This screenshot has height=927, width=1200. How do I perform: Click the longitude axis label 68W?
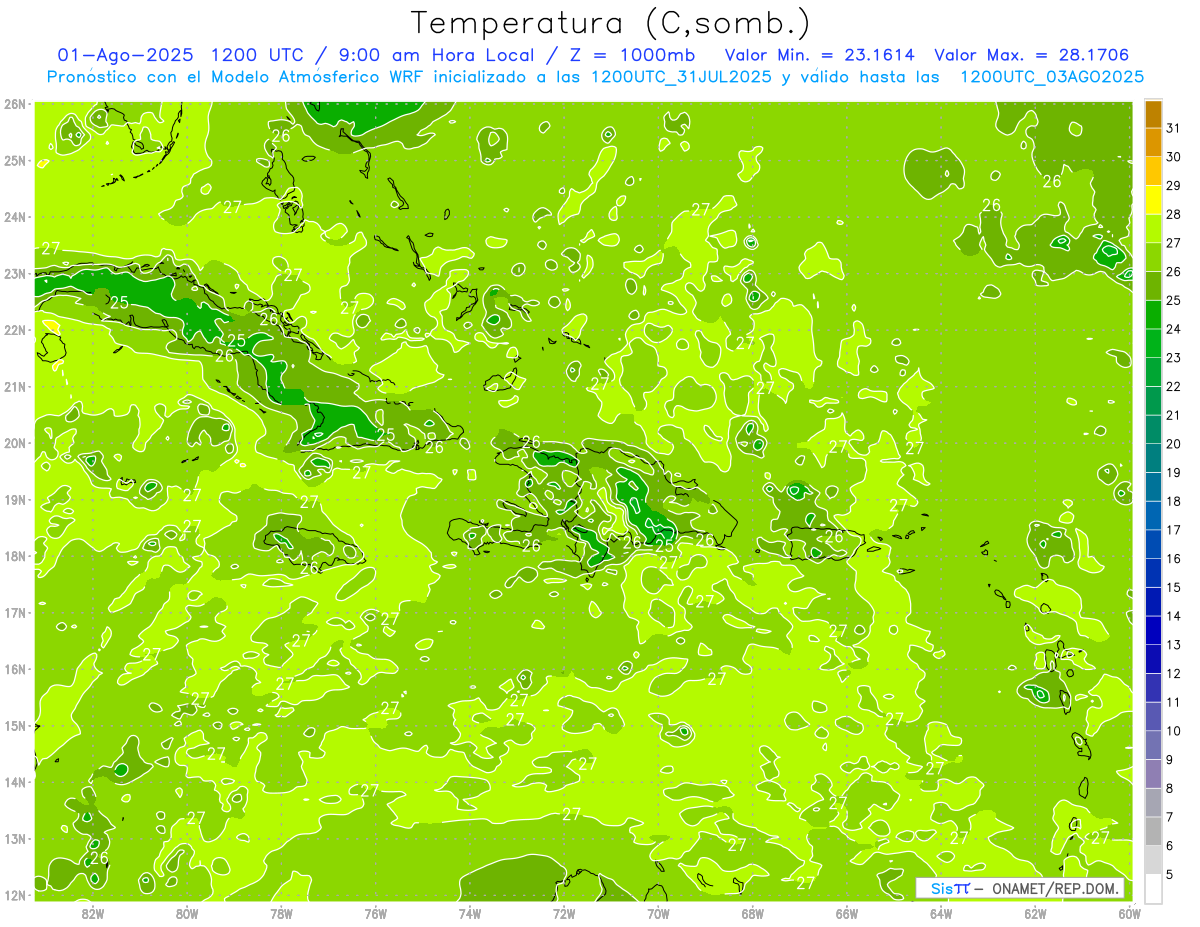coord(753,913)
